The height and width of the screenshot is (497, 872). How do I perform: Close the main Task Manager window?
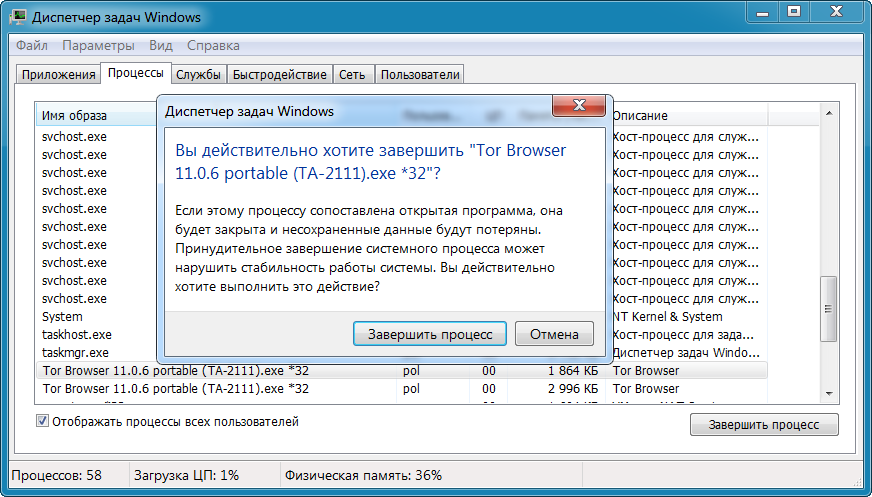(836, 12)
